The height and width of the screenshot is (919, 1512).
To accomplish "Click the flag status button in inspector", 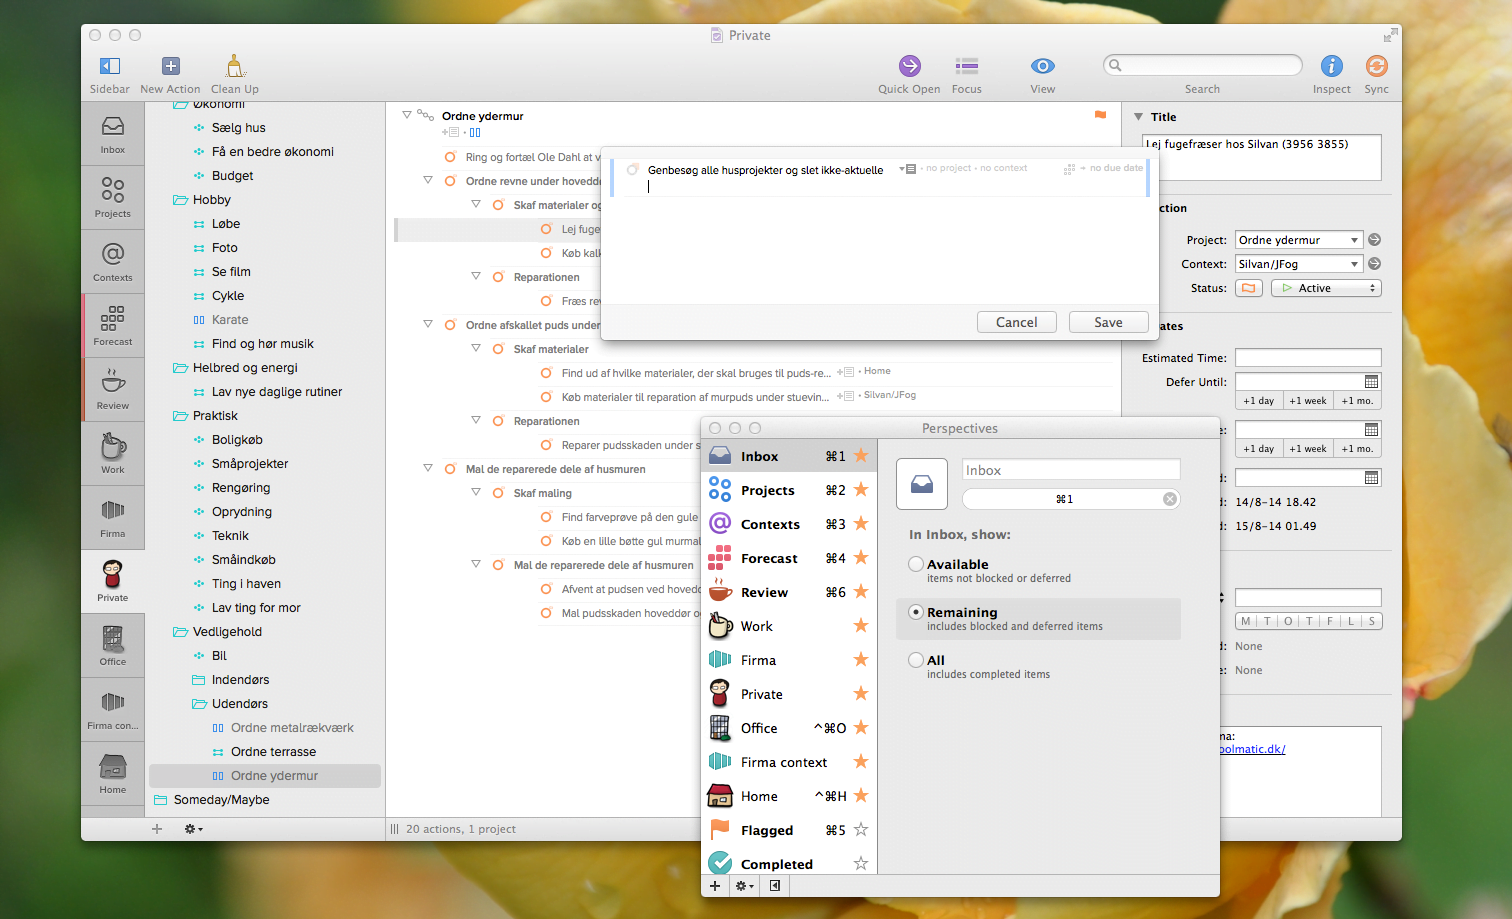I will 1248,288.
